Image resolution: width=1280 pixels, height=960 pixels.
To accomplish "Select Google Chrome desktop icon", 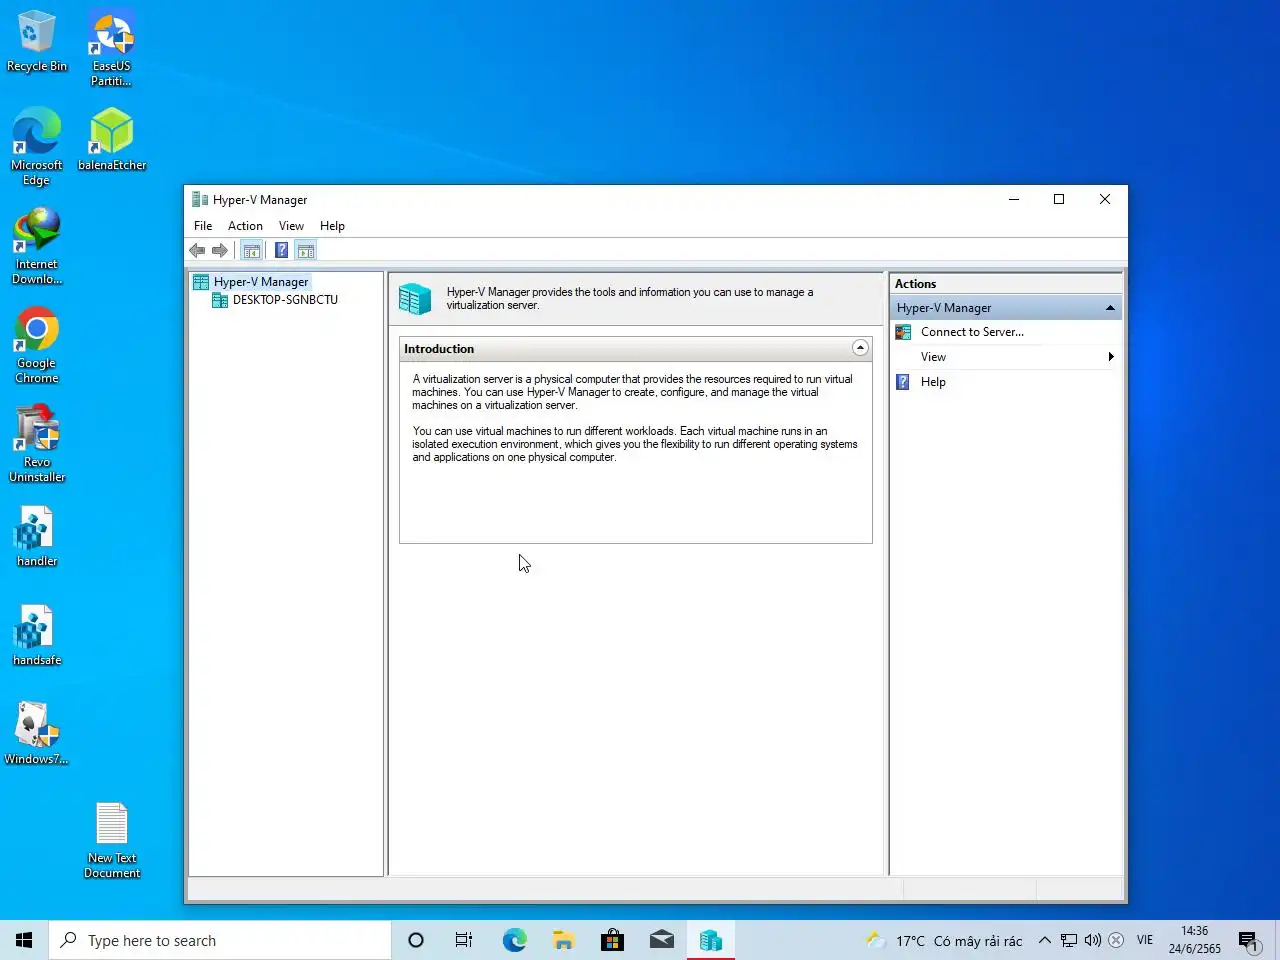I will point(37,345).
